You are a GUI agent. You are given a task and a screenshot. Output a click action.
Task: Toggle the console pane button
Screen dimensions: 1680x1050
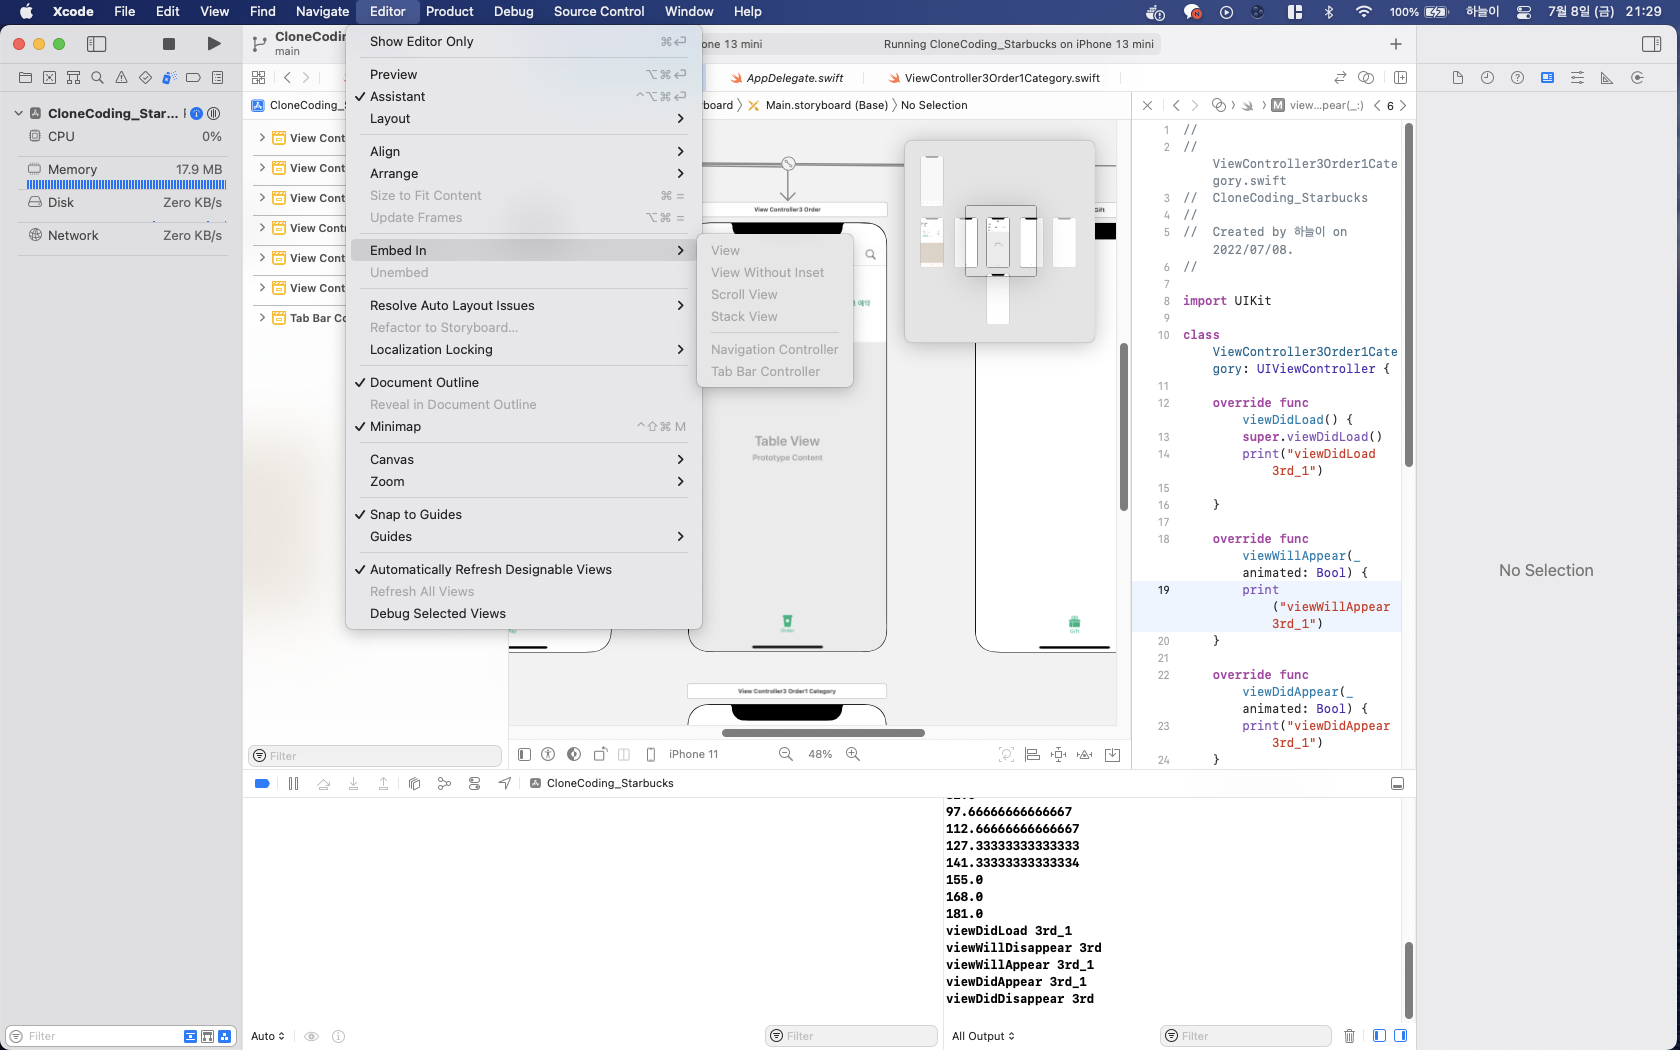(1401, 1036)
